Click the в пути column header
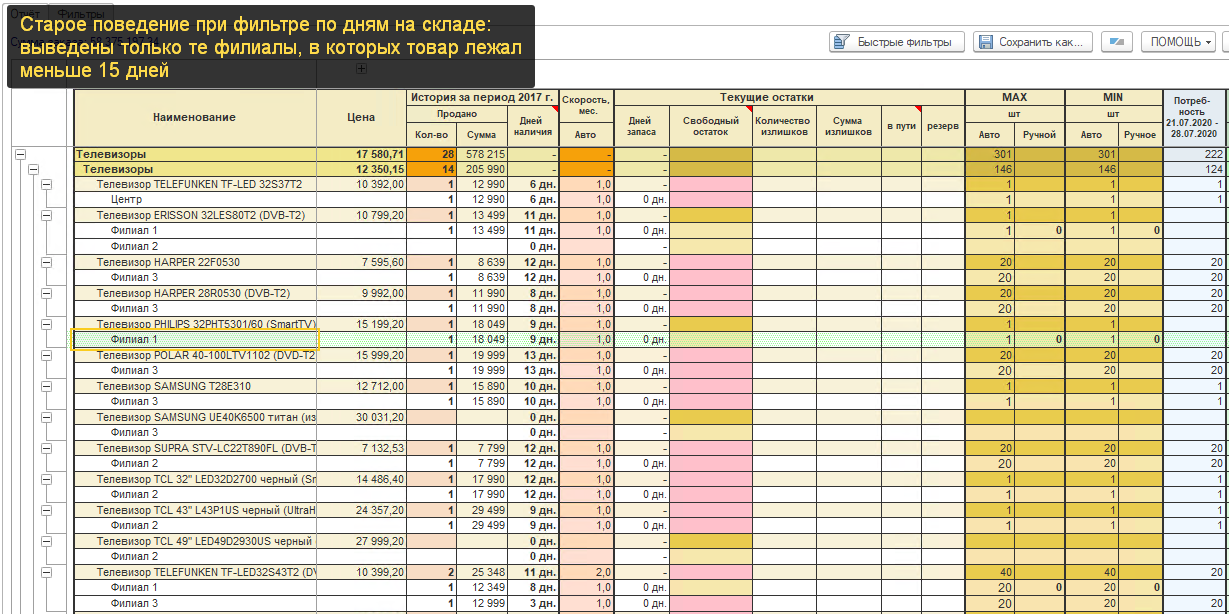Image resolution: width=1229 pixels, height=614 pixels. click(901, 126)
